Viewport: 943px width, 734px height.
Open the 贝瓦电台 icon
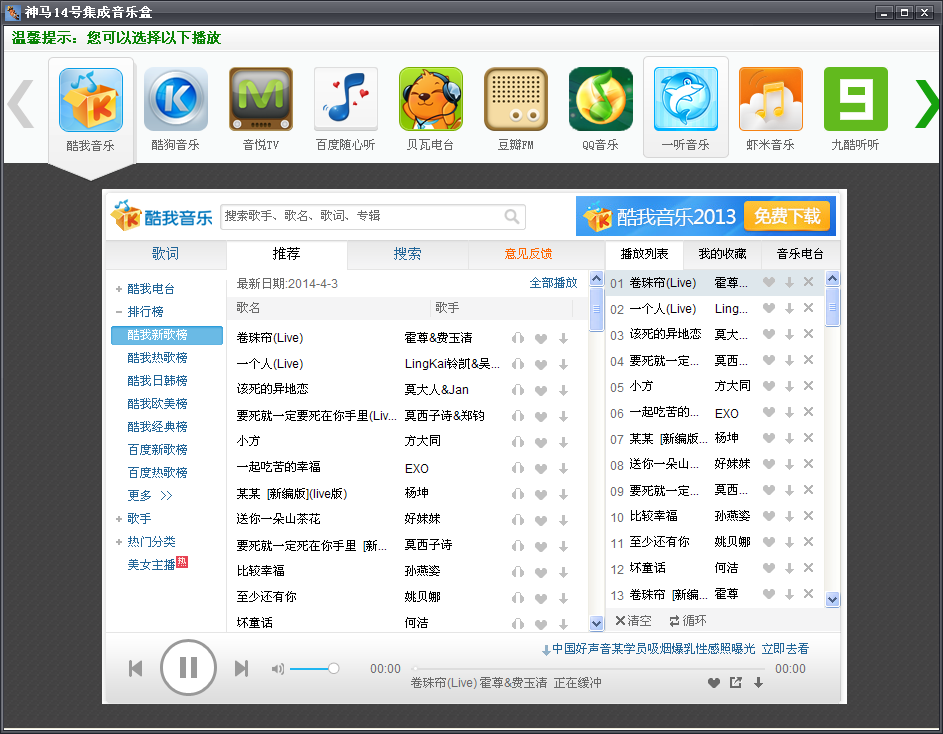point(431,100)
